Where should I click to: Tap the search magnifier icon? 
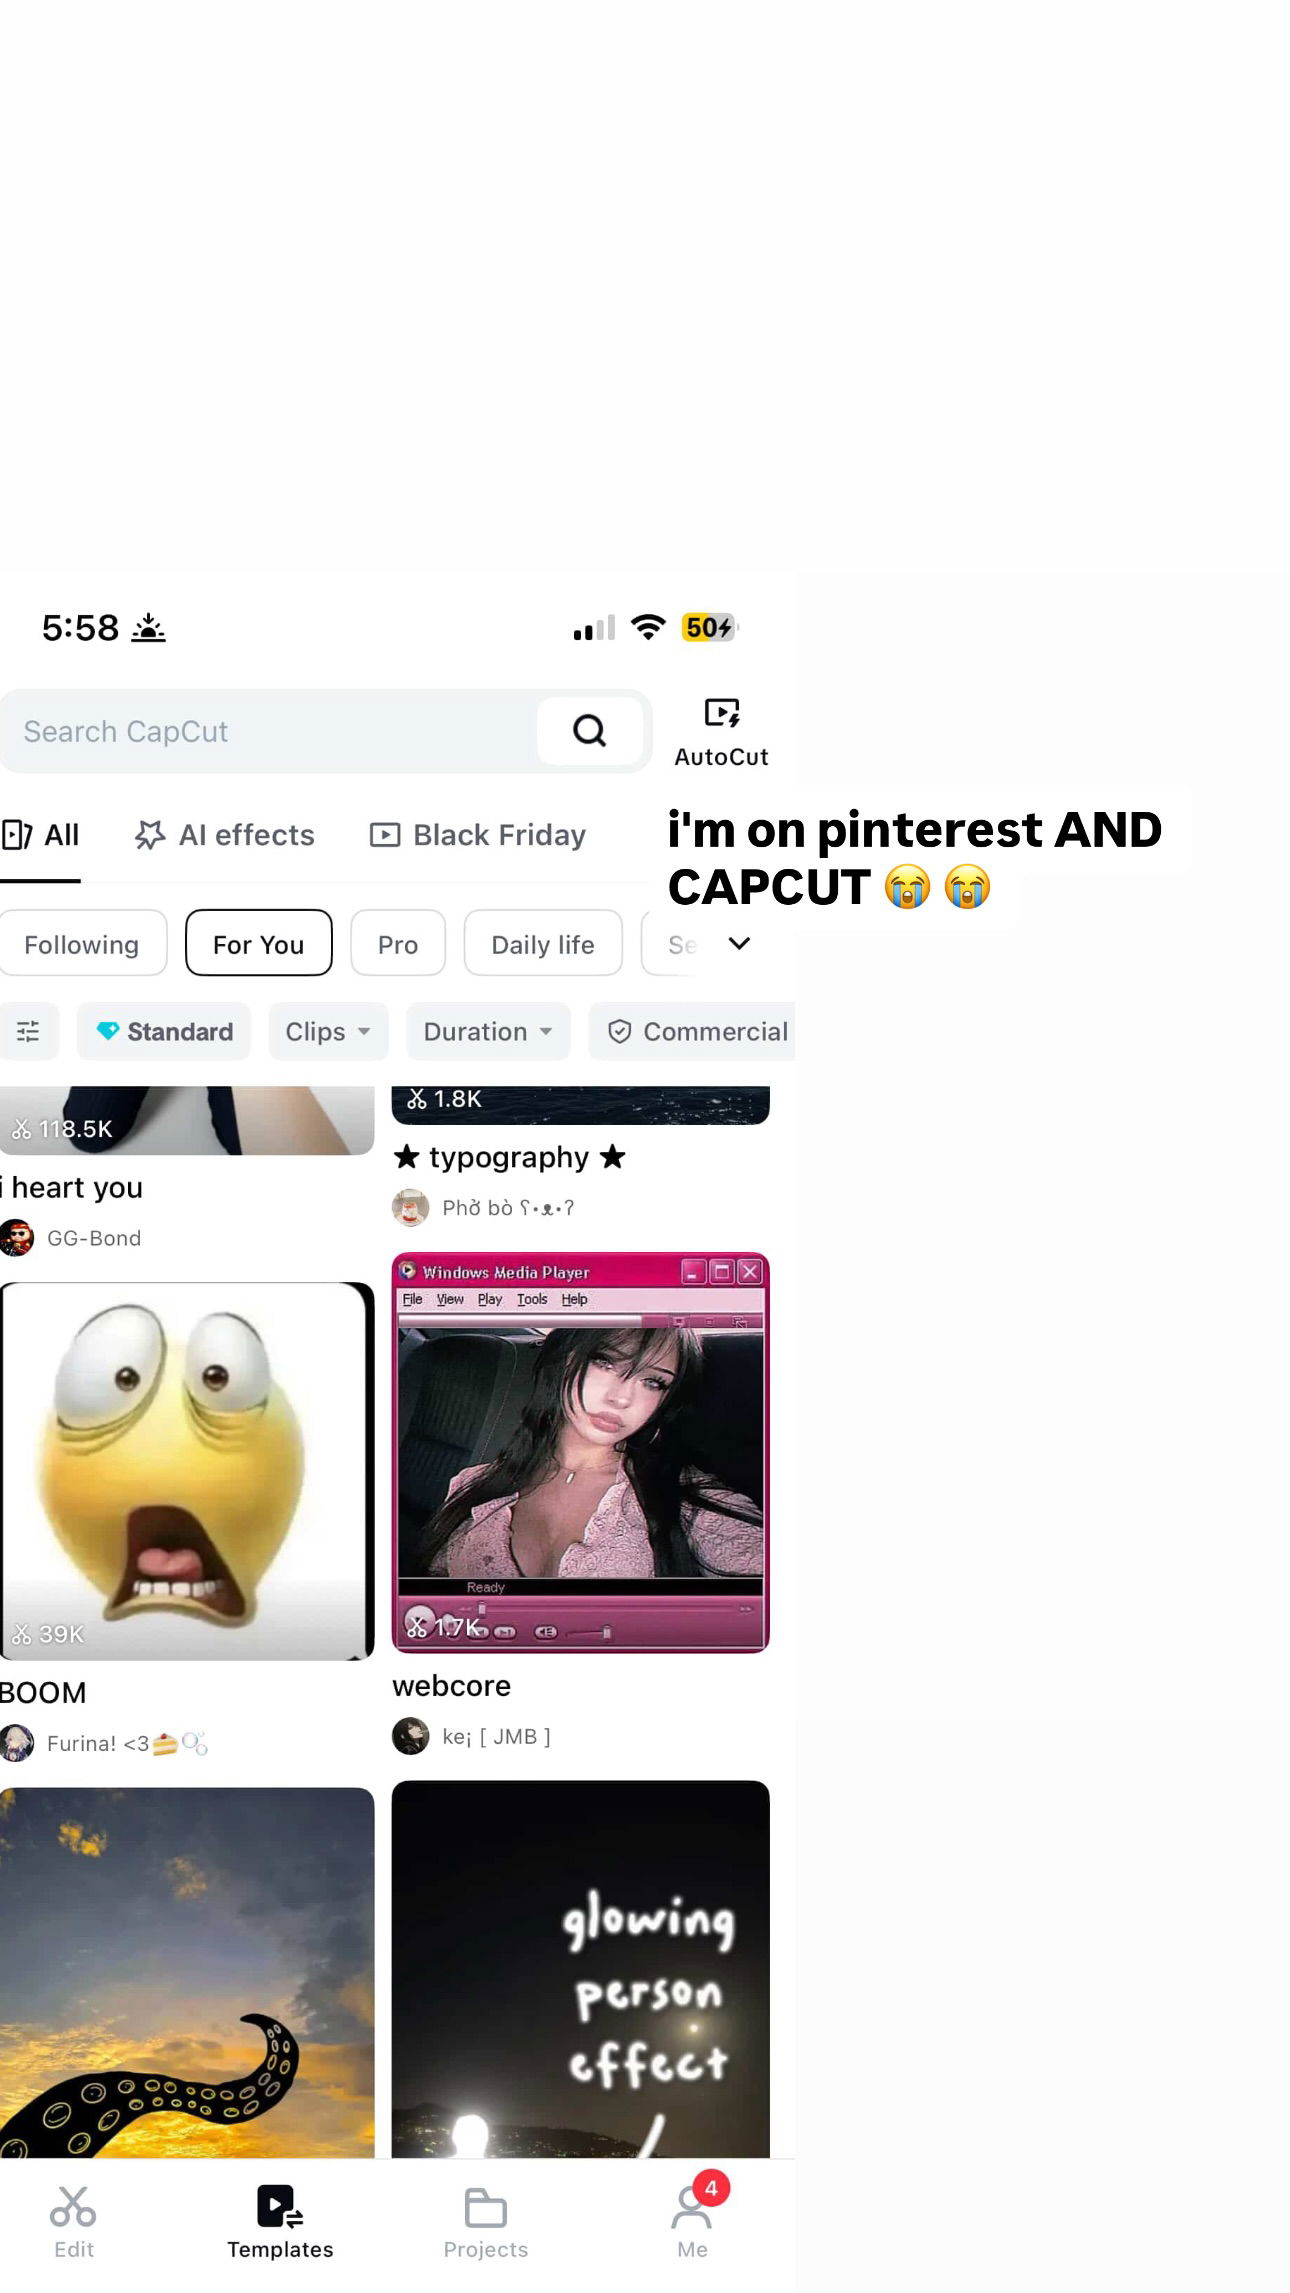(589, 731)
